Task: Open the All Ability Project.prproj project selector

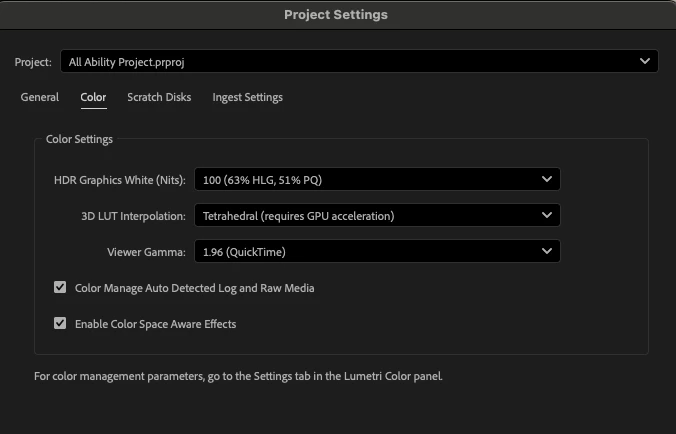Action: tap(350, 62)
